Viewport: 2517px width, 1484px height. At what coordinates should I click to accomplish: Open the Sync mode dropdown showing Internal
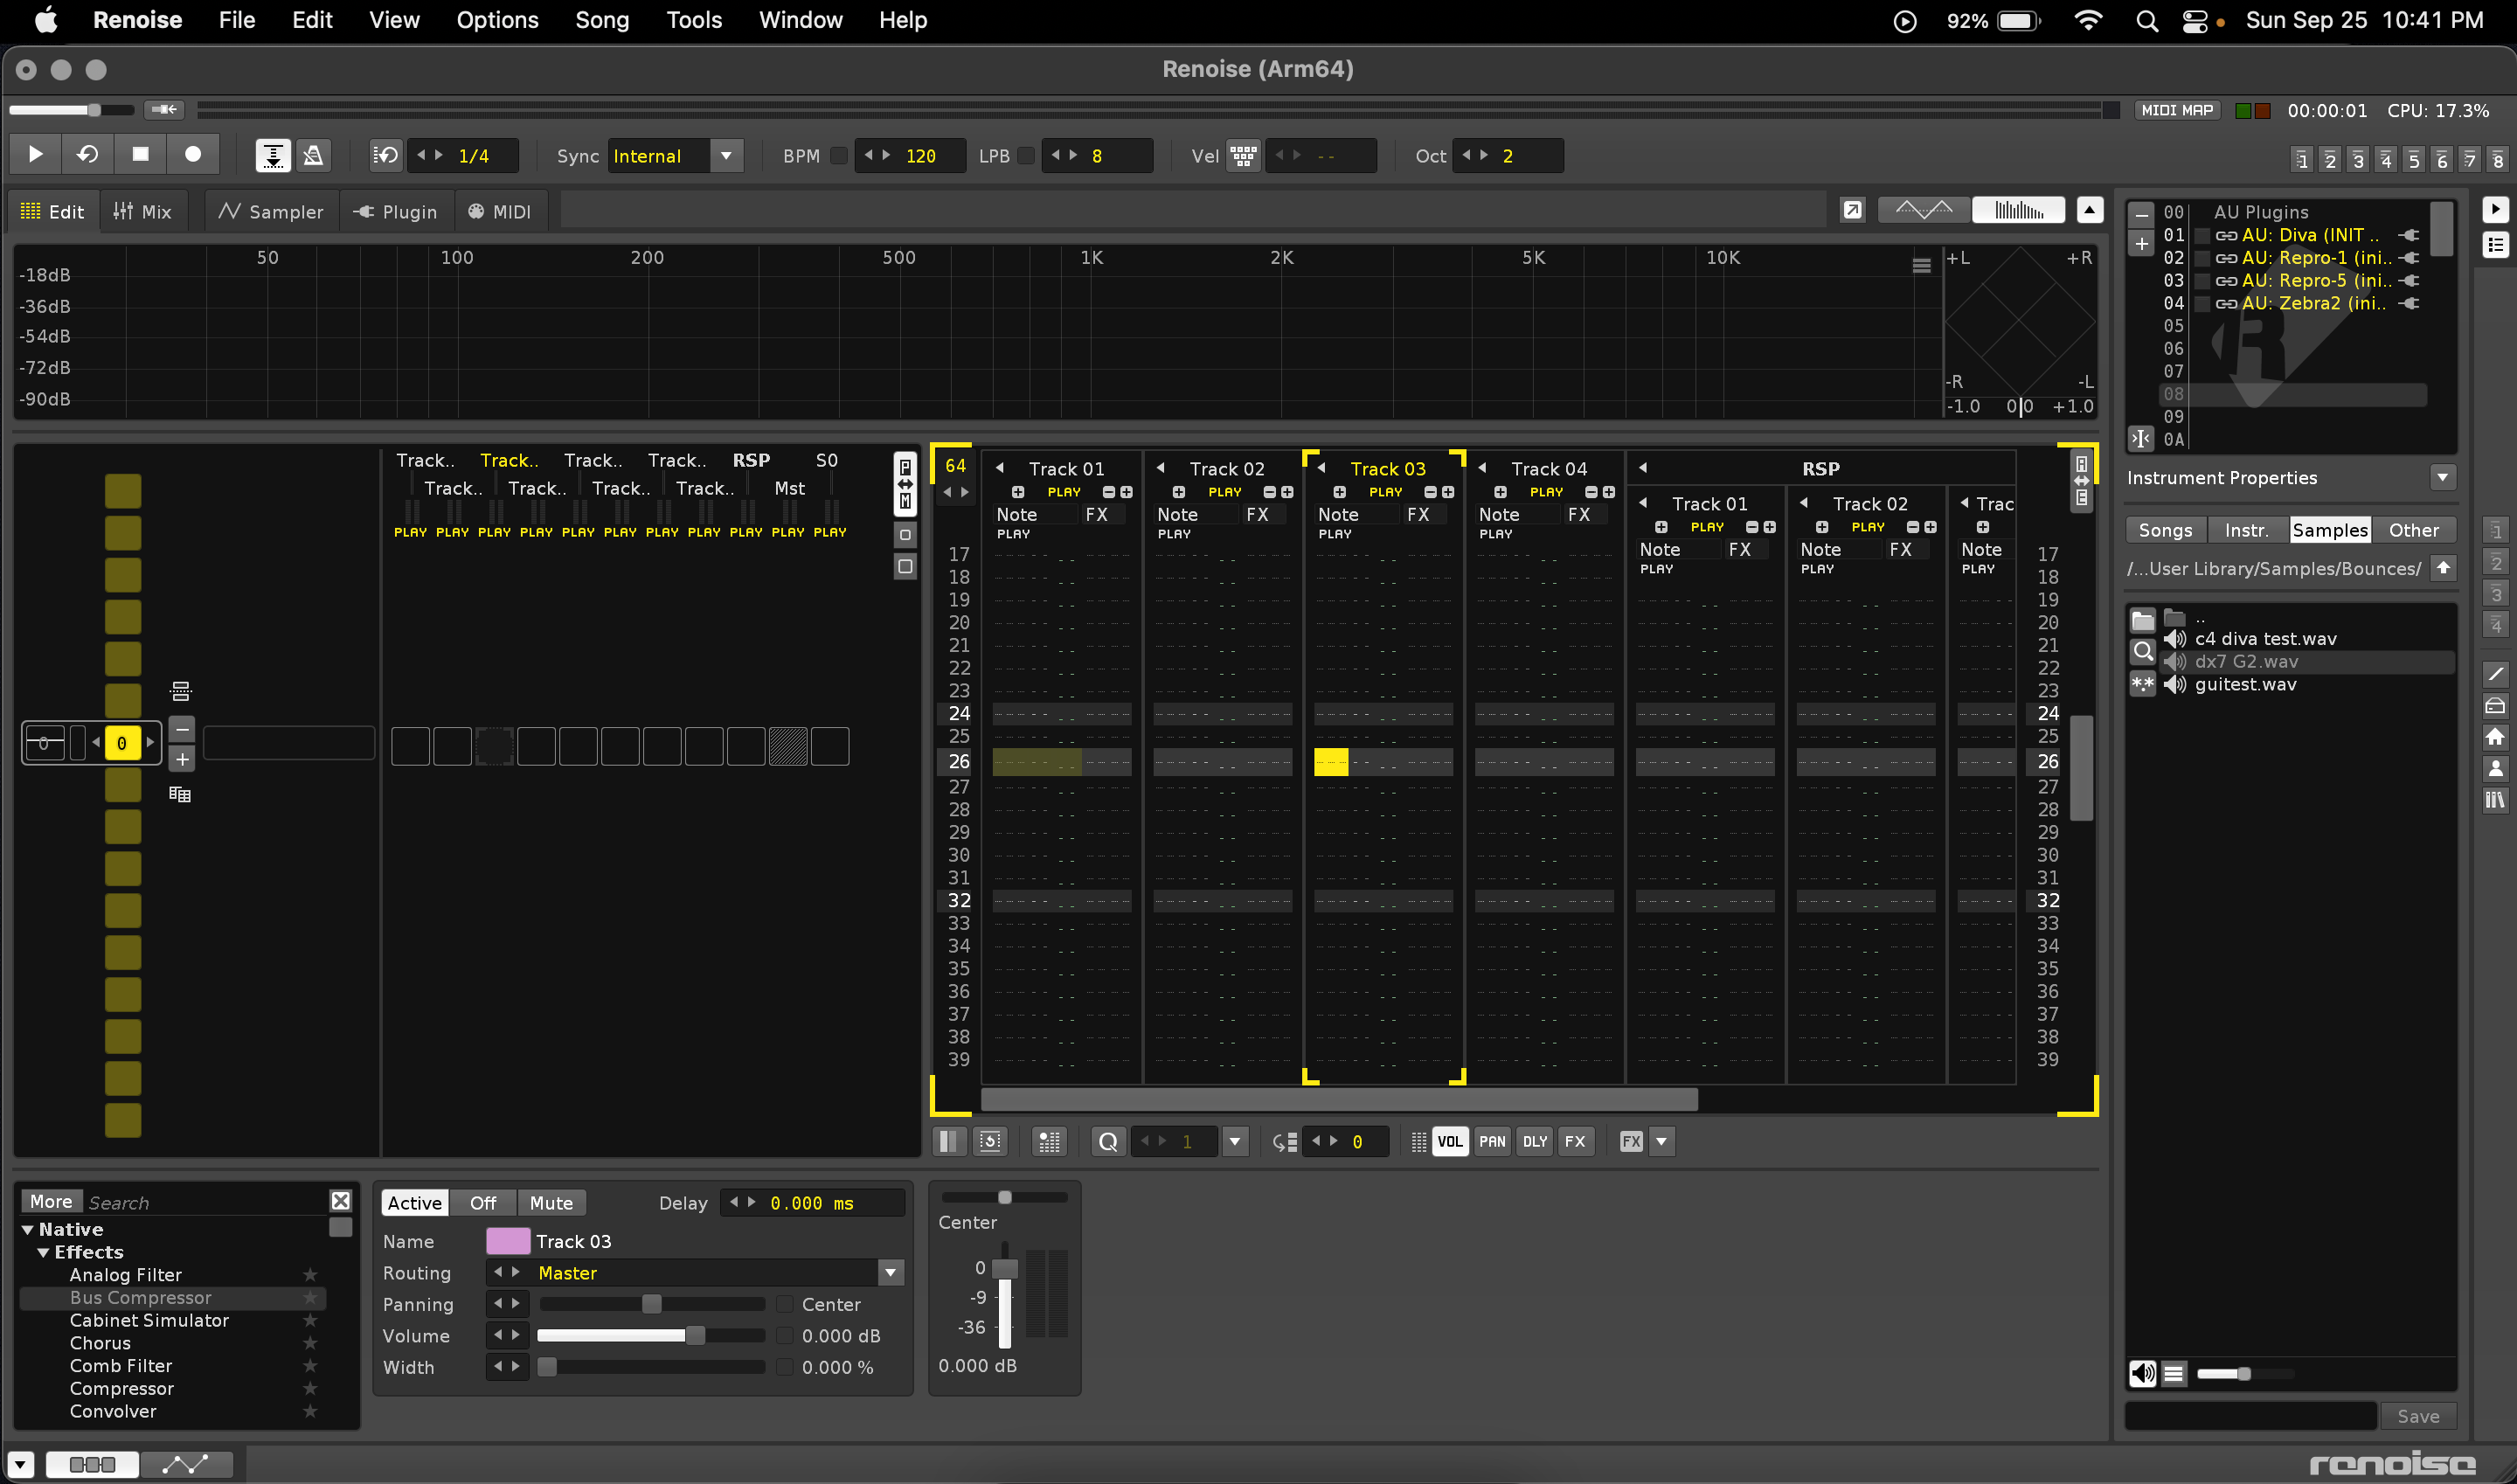(727, 156)
